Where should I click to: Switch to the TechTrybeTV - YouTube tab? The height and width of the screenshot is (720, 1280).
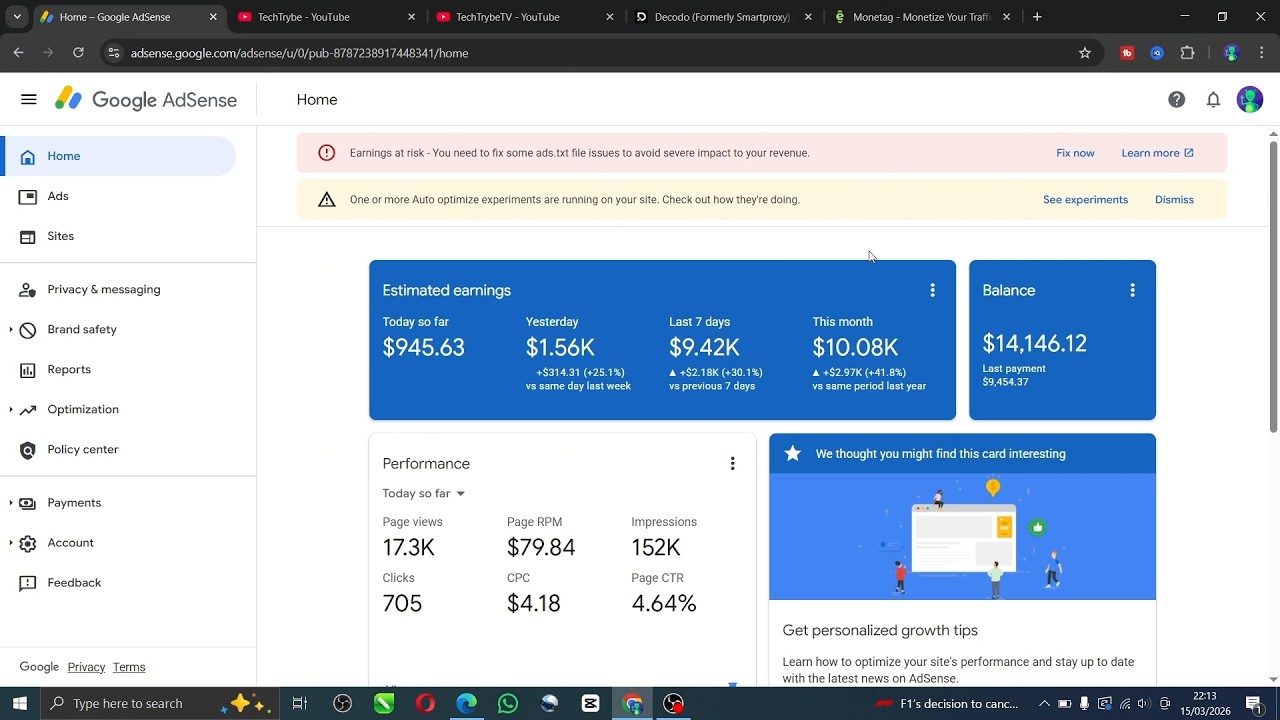(x=524, y=17)
